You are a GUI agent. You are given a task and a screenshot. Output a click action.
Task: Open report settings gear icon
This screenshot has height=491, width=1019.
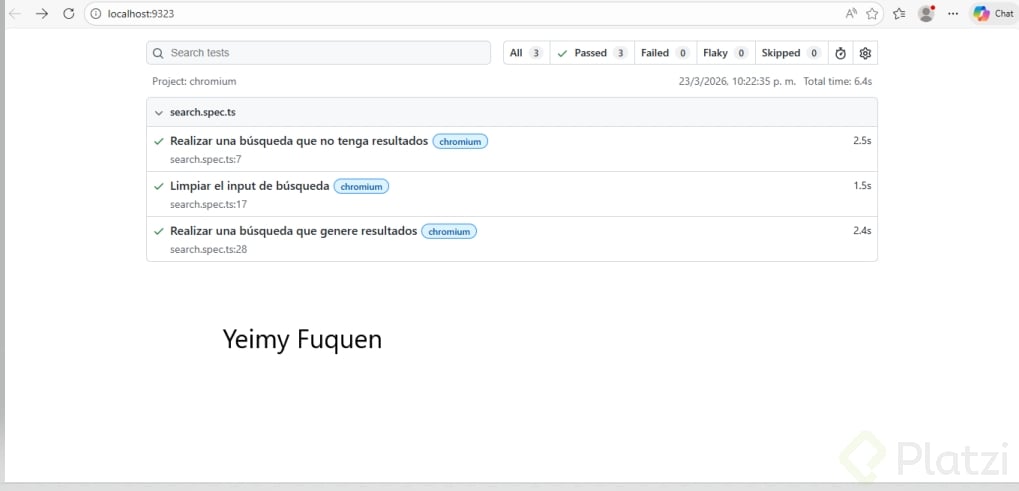865,53
